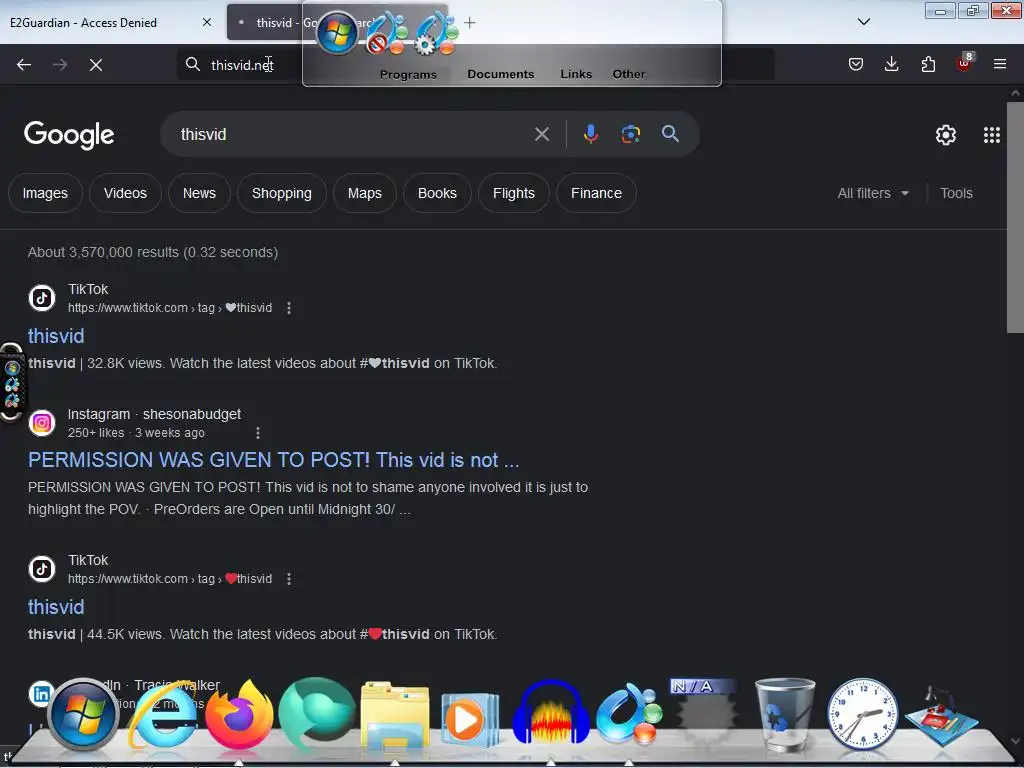Open a new browser tab
The height and width of the screenshot is (768, 1024).
click(x=470, y=23)
